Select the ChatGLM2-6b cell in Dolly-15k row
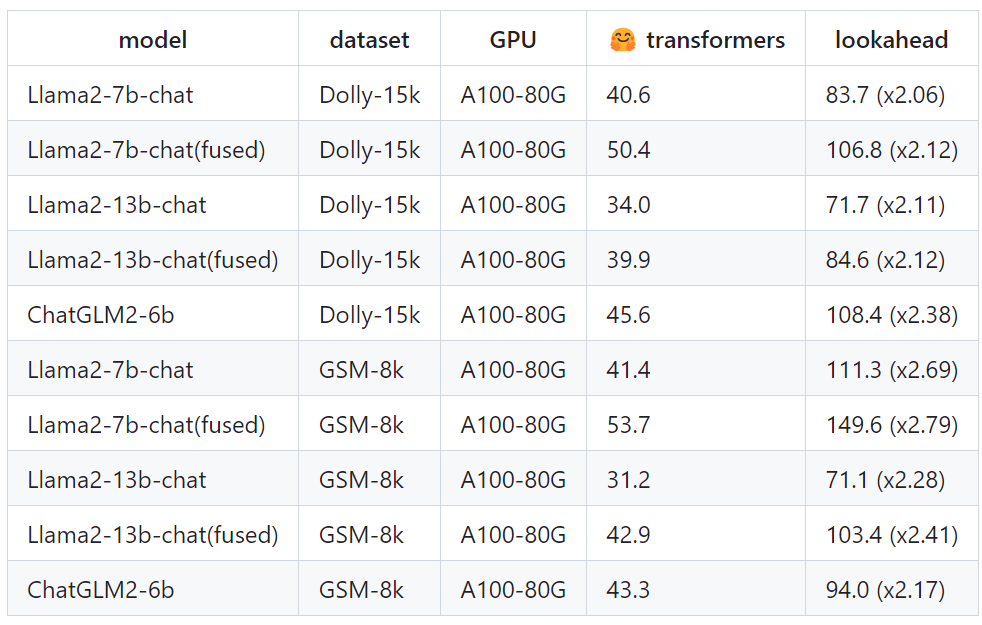This screenshot has height=625, width=982. coord(153,314)
